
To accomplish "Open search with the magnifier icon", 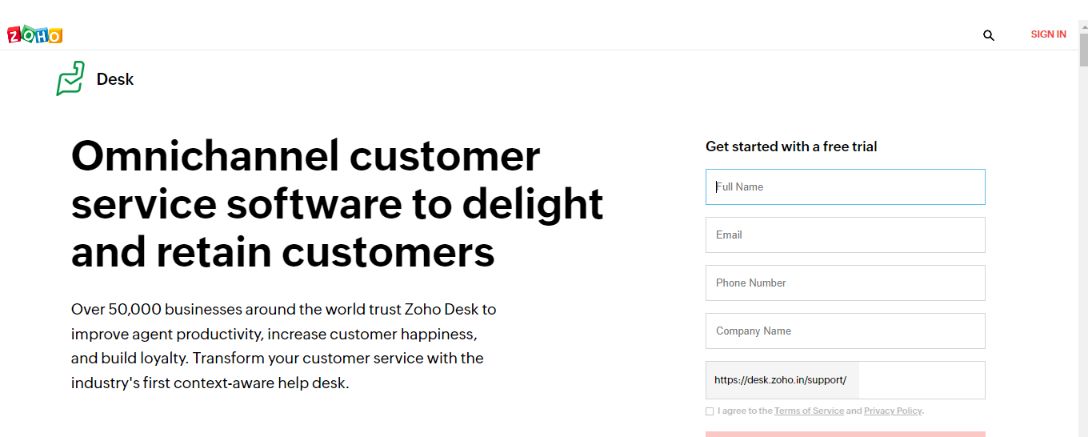I will pos(989,35).
